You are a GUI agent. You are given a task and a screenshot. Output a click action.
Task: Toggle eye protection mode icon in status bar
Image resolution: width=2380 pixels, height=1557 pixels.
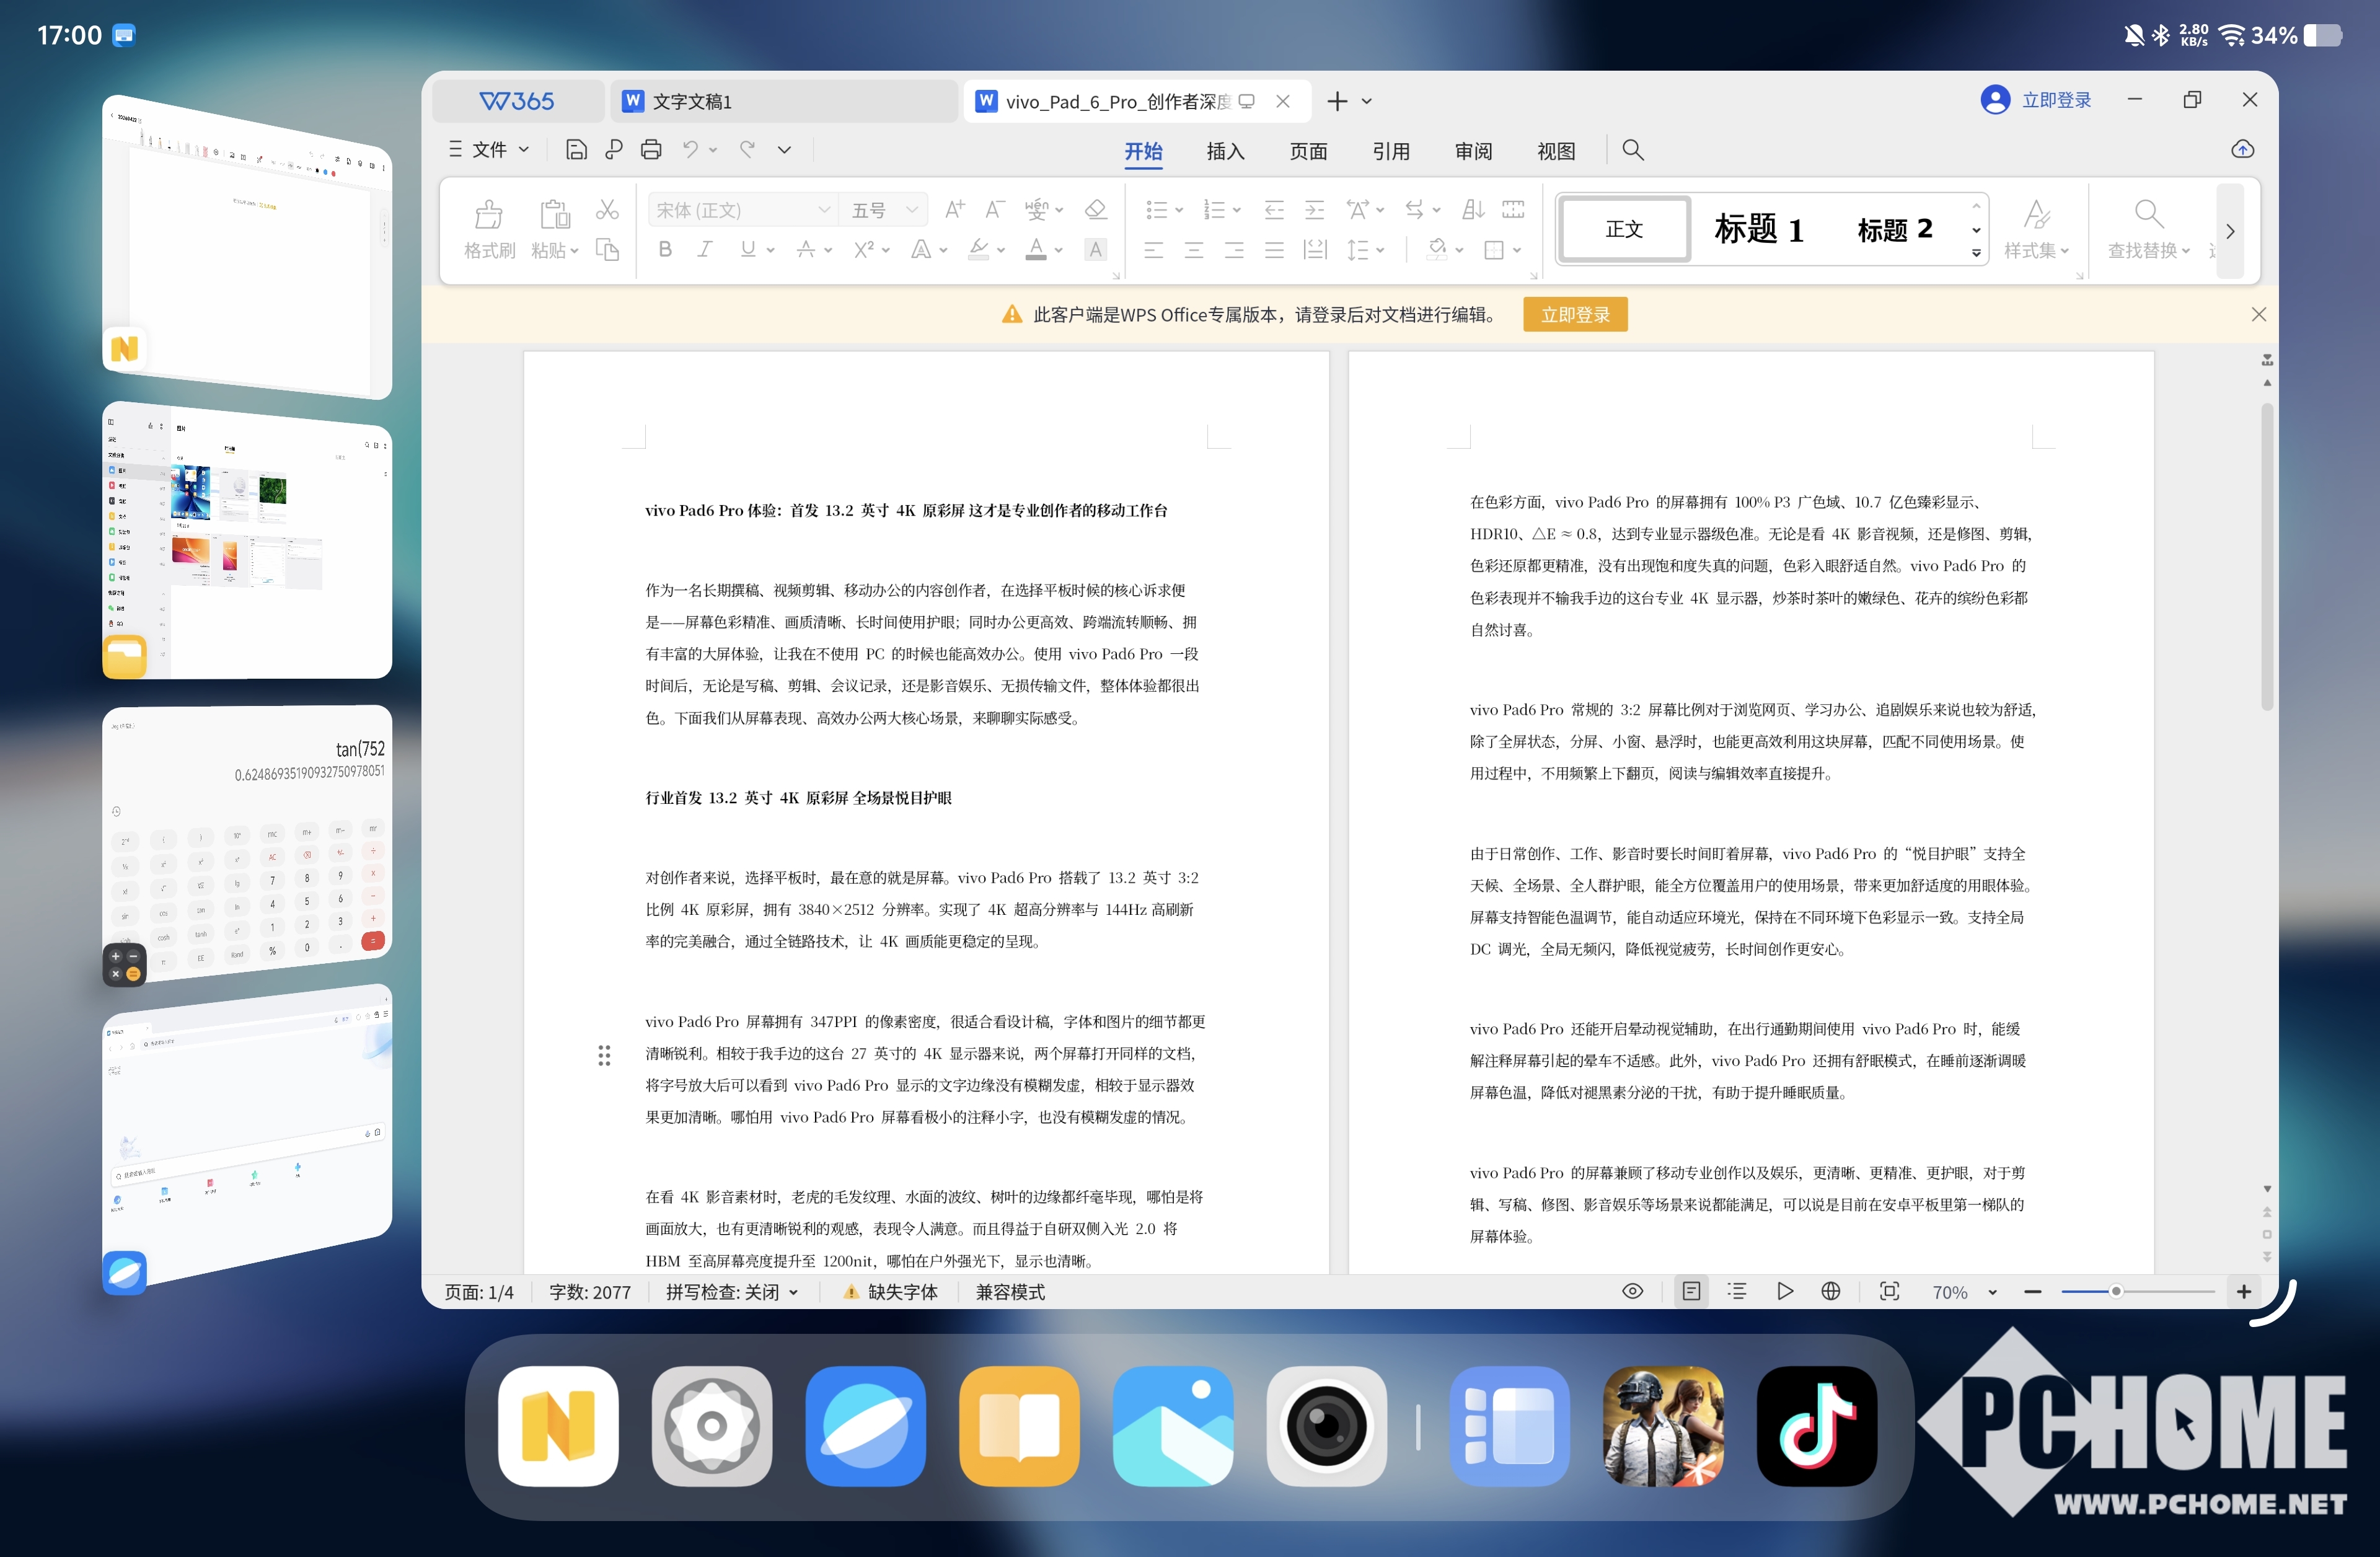[1632, 1291]
